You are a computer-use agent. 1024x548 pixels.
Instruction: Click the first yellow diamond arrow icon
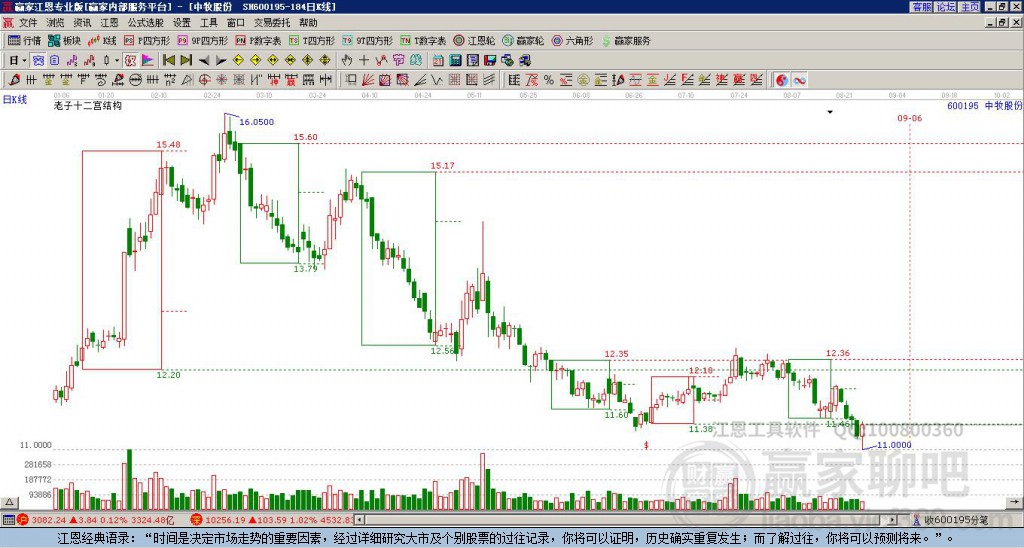coord(238,61)
